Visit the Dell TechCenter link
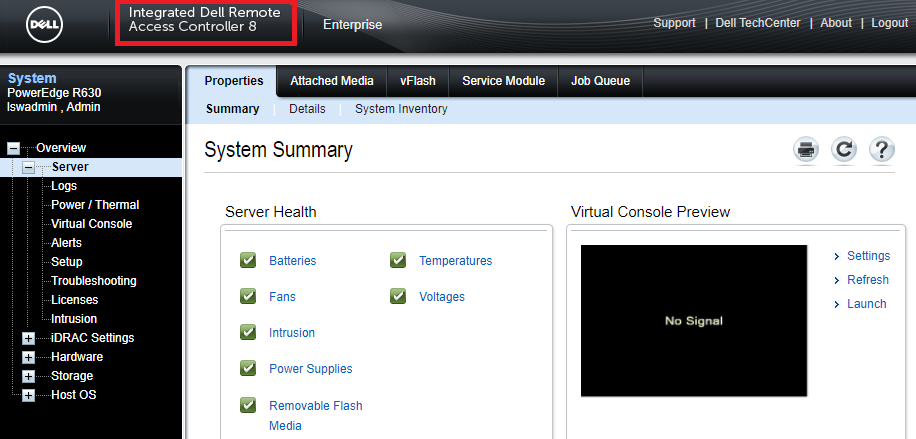 click(758, 23)
